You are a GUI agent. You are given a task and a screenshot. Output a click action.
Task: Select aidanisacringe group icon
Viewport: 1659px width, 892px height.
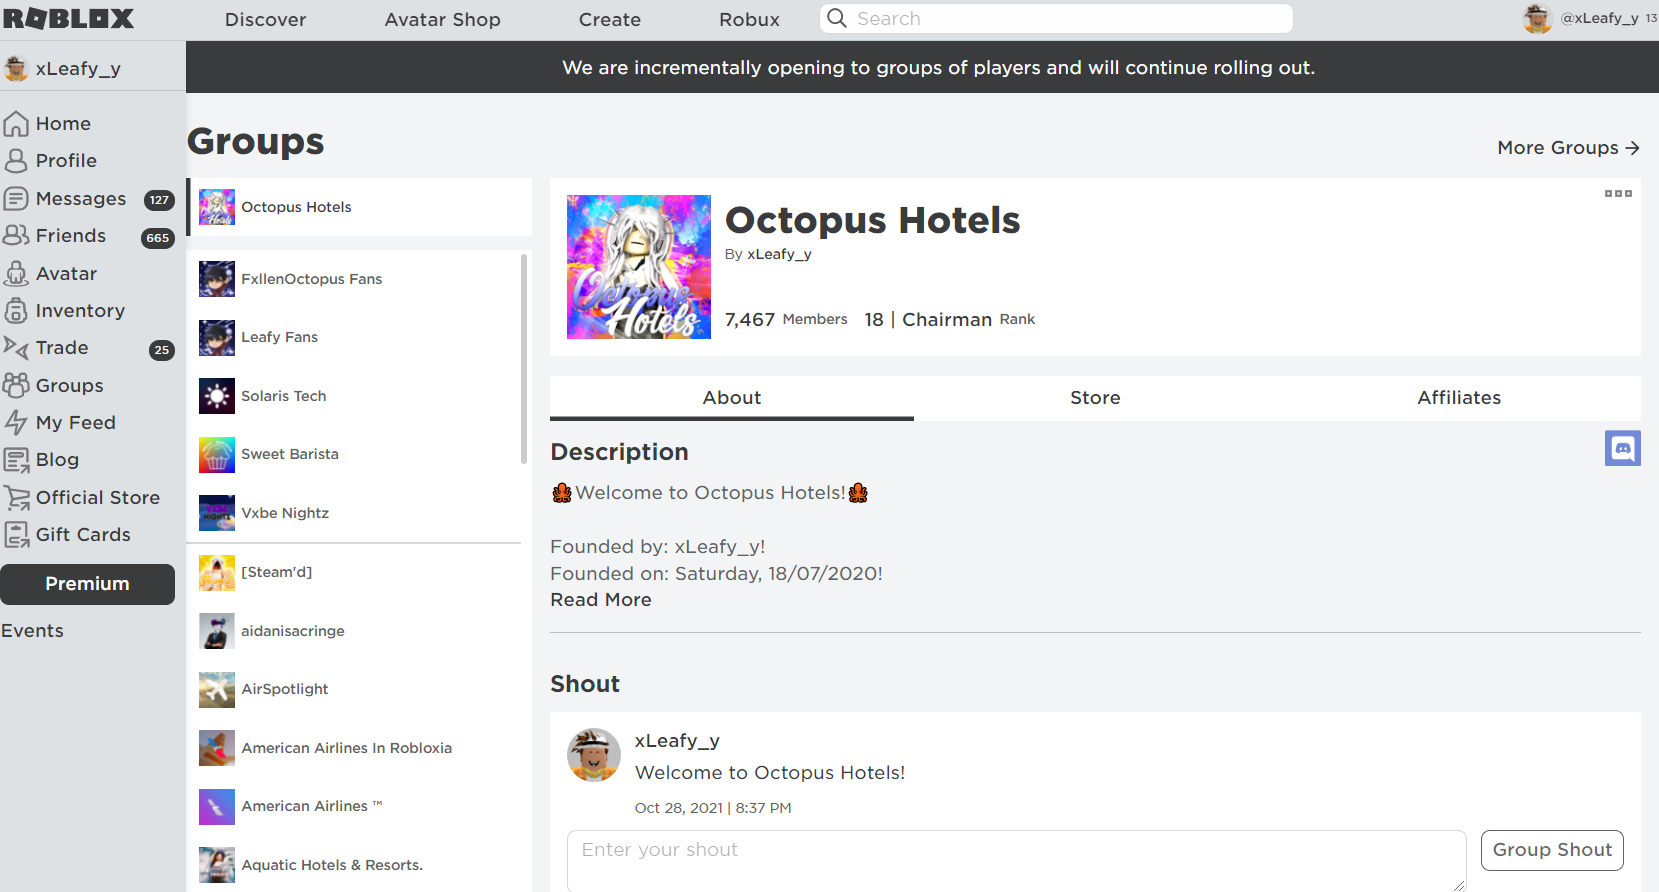[x=217, y=631]
